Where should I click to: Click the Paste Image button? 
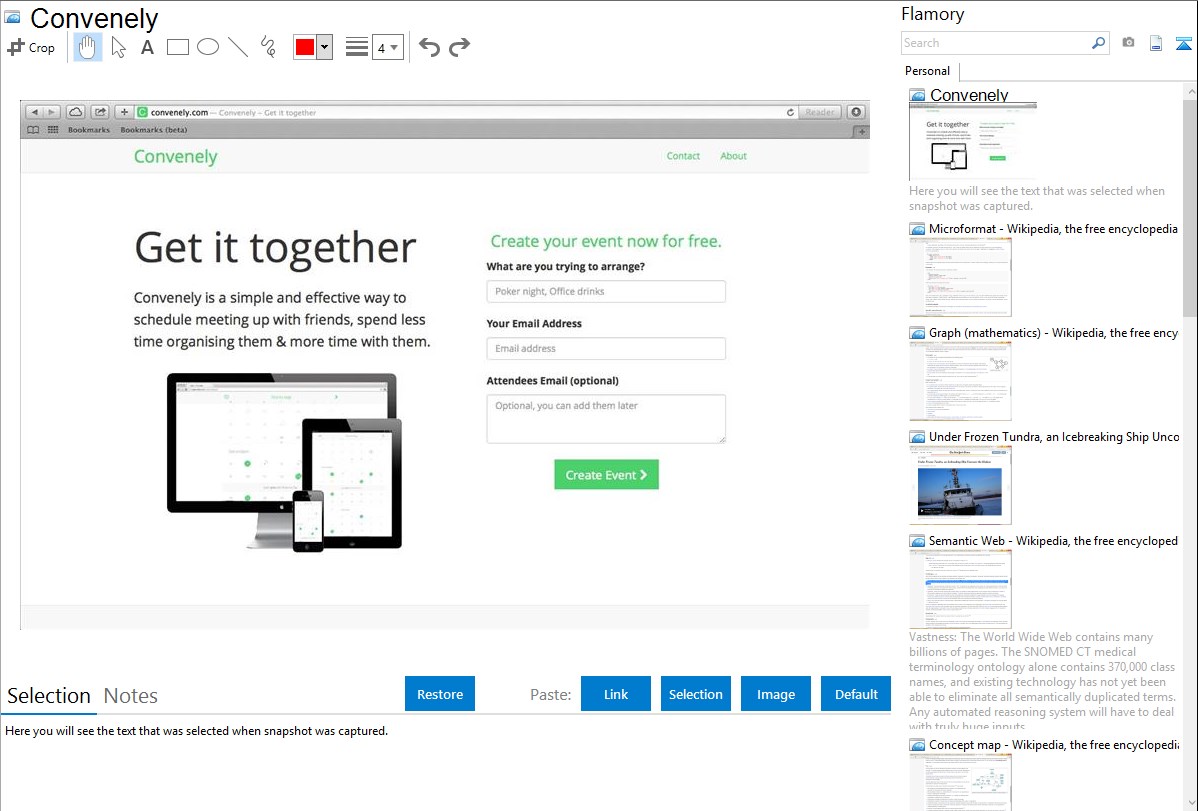coord(775,693)
